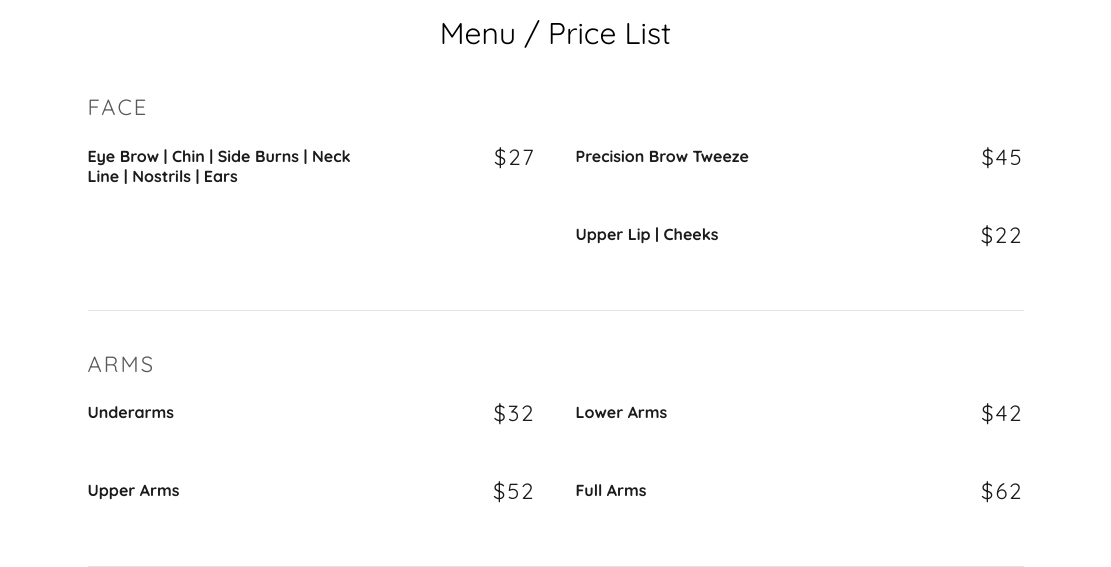
Task: Click the Menu / Price List heading
Action: point(555,34)
